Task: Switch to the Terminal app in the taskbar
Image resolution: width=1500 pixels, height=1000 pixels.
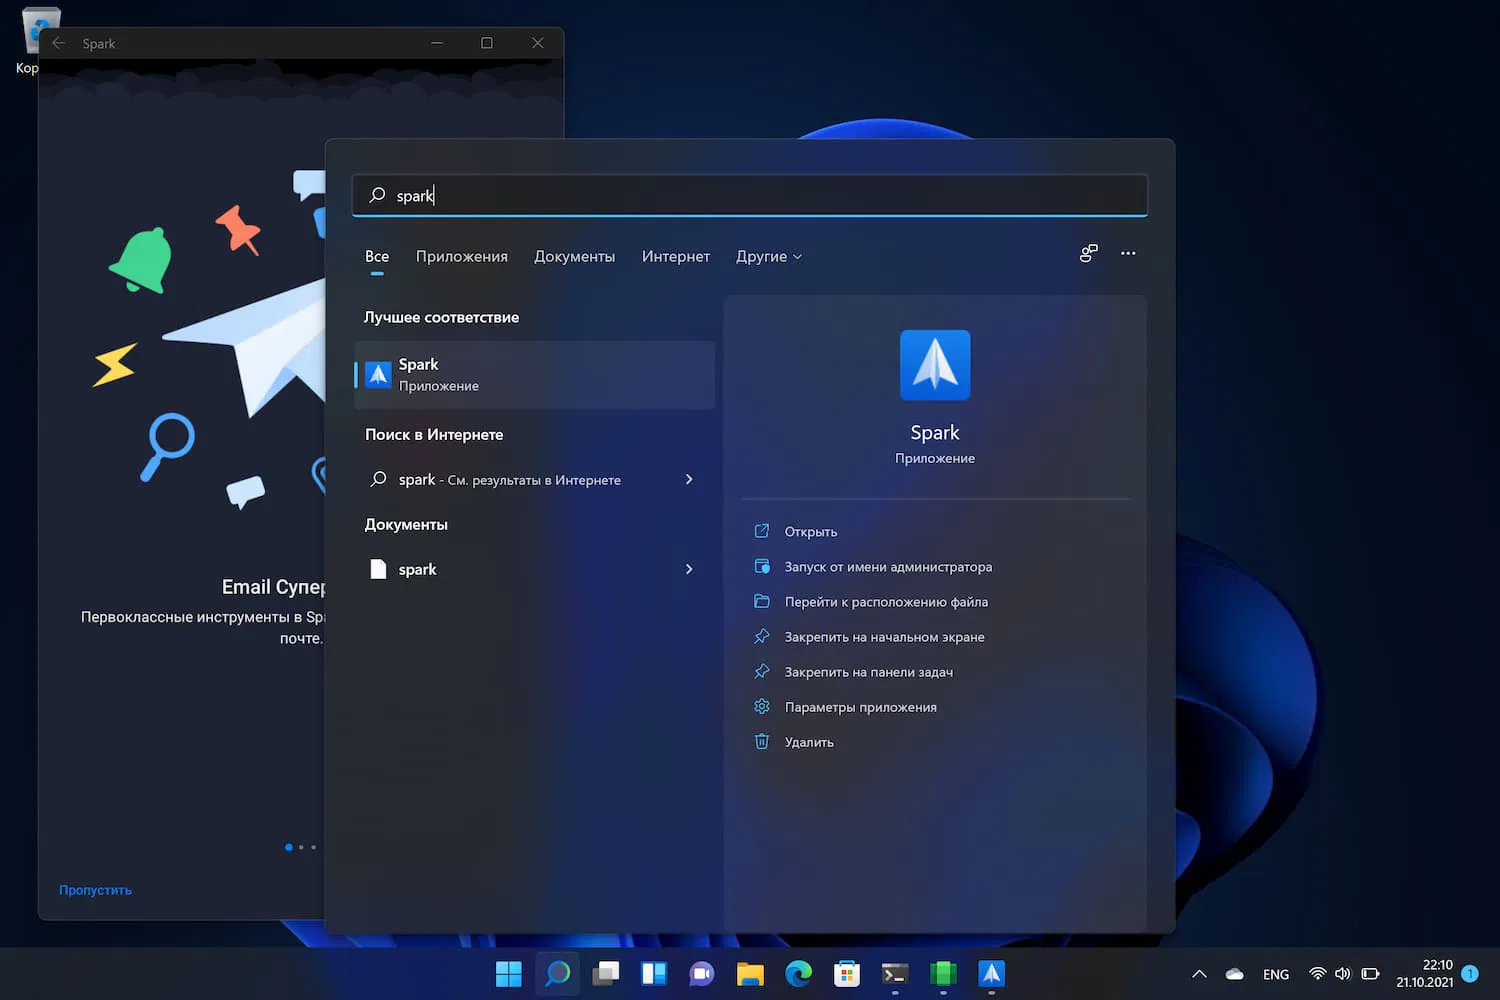Action: tap(895, 974)
